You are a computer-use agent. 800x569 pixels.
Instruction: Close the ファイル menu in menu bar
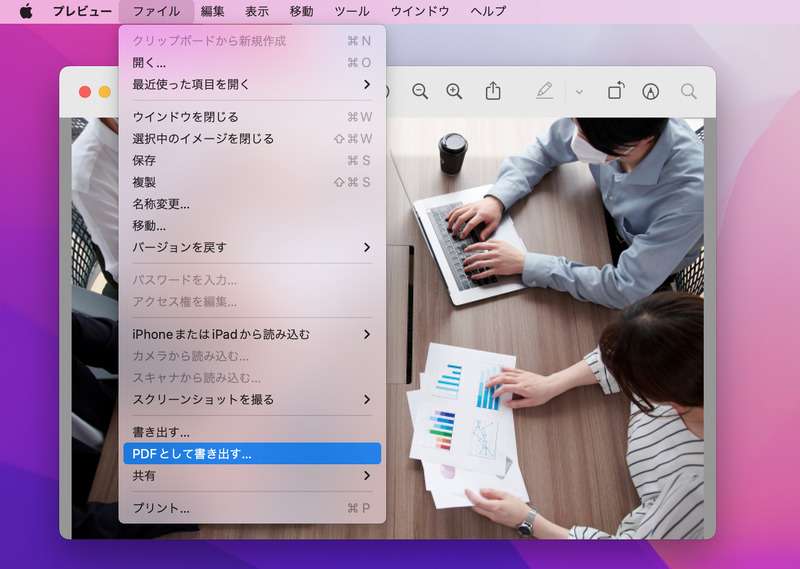click(x=156, y=11)
